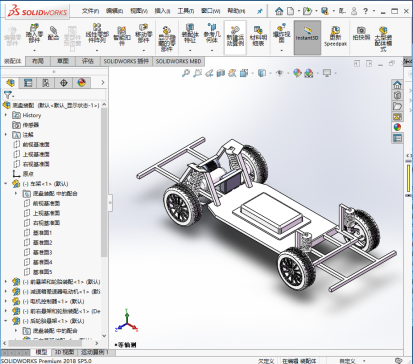Image resolution: width=413 pixels, height=364 pixels.
Task: Click the Apply Scene icon
Action: pyautogui.click(x=309, y=73)
